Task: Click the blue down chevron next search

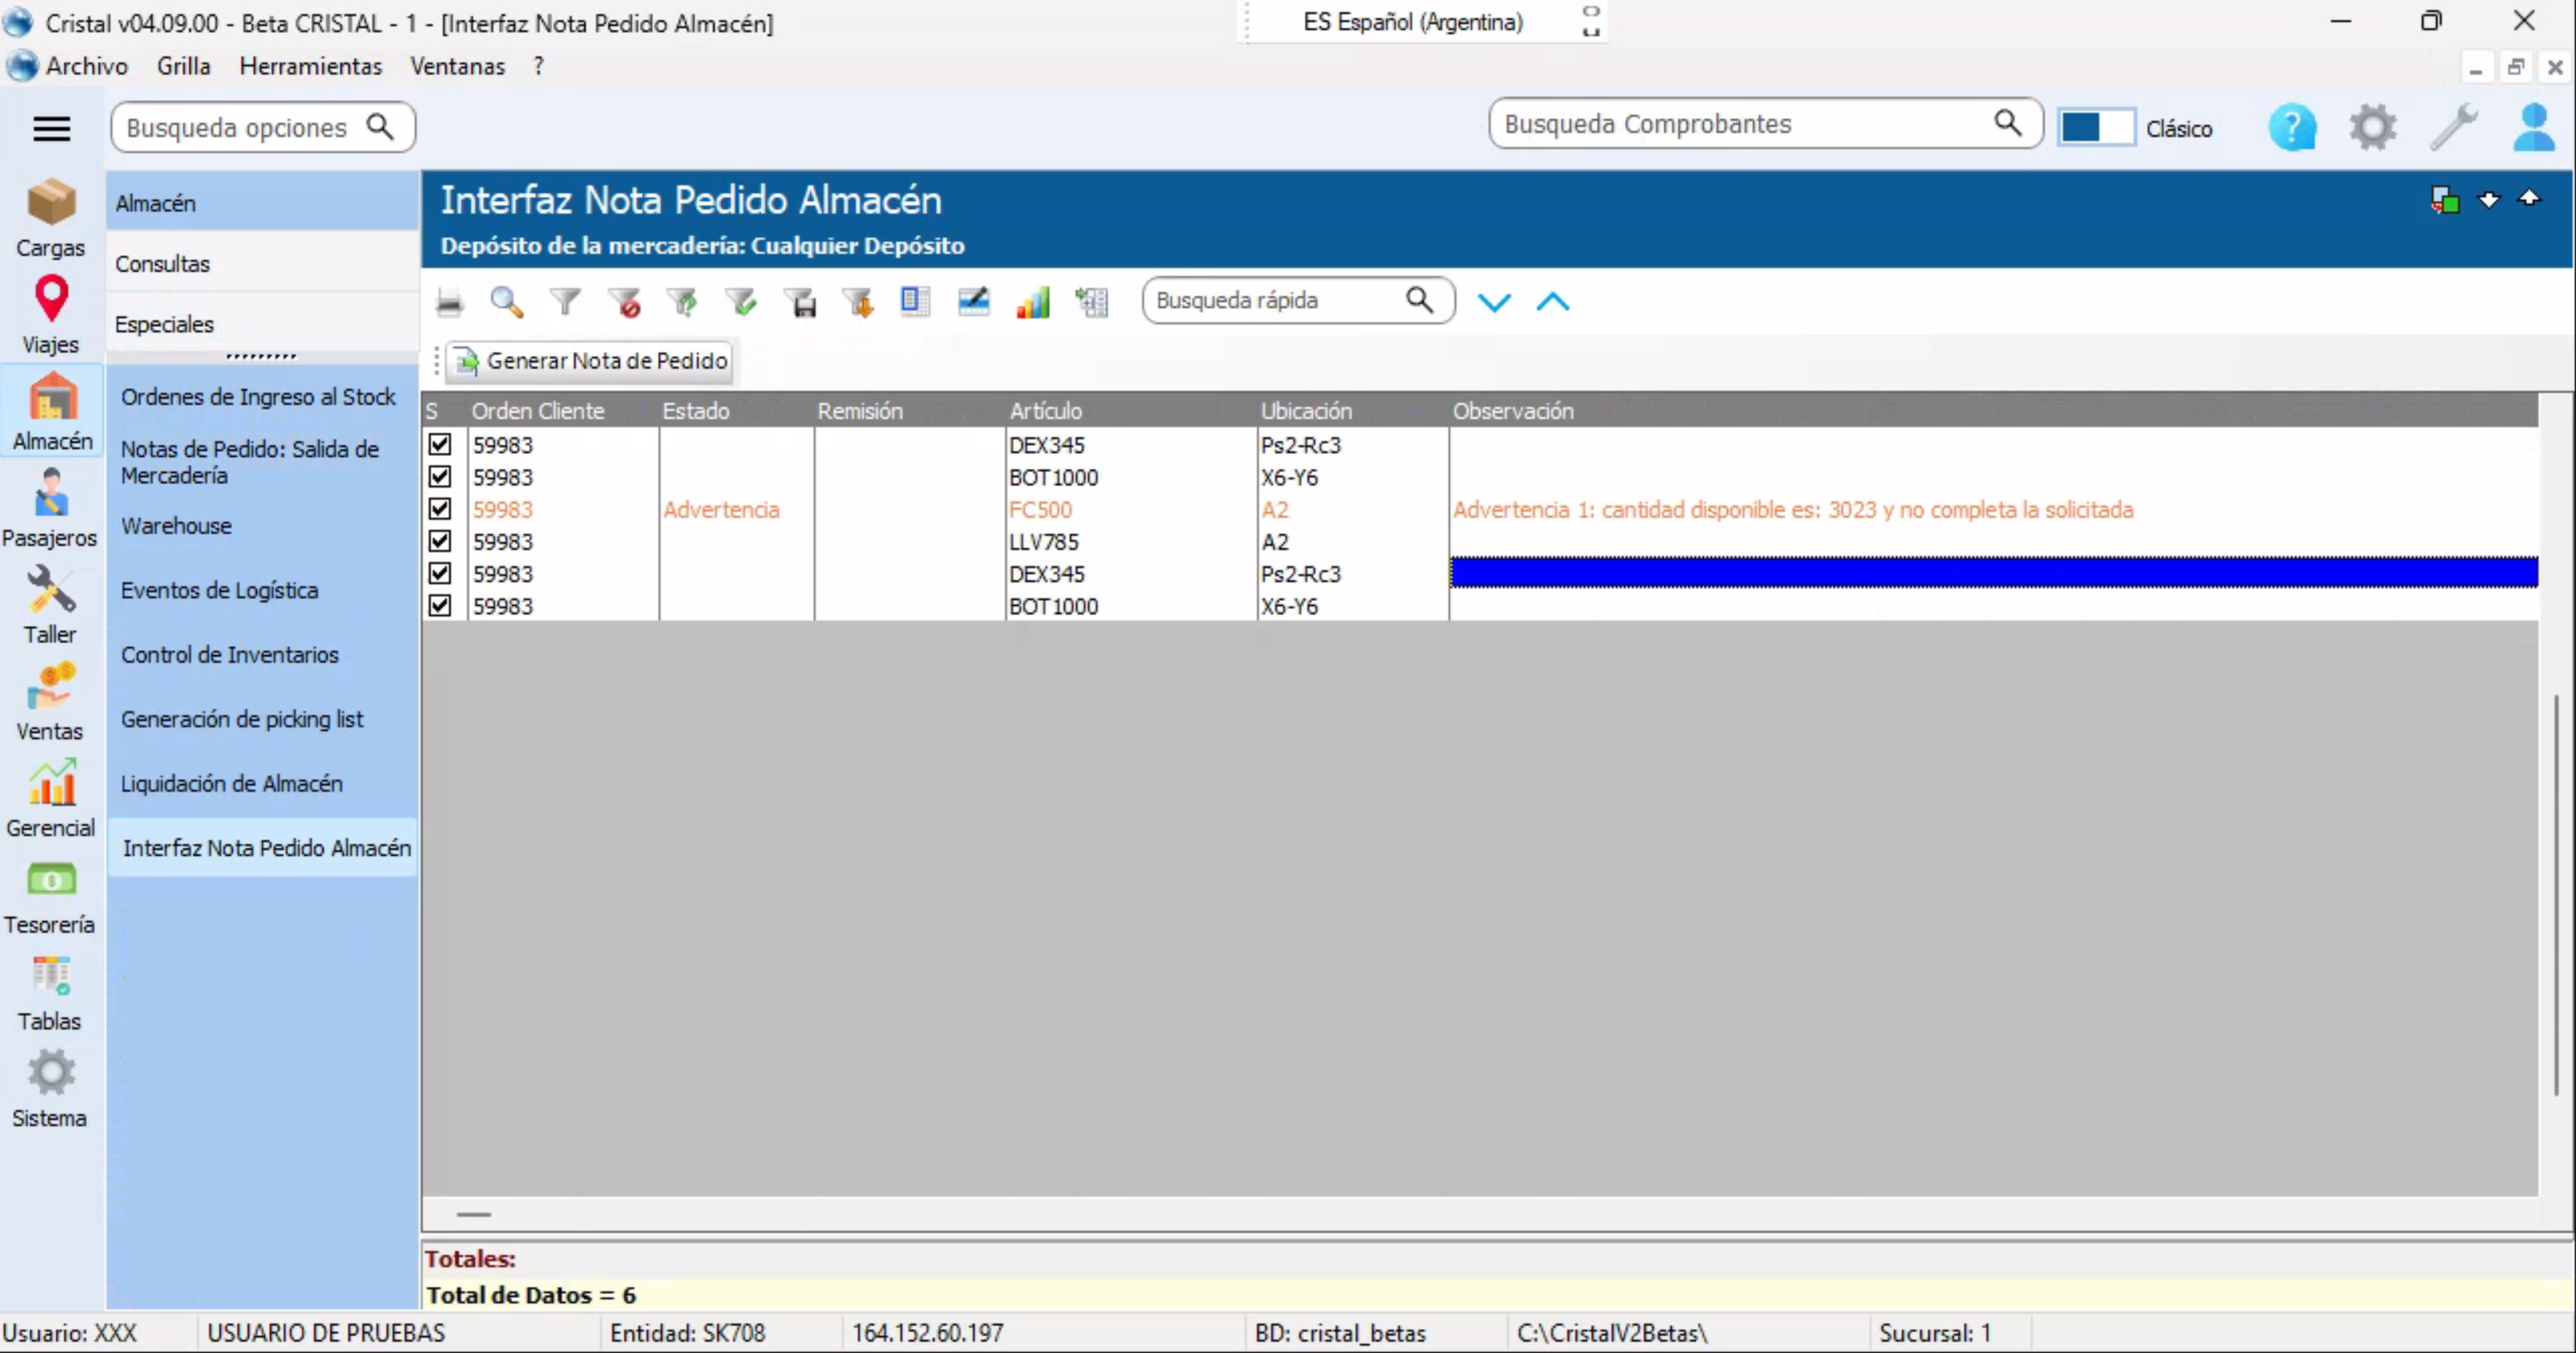Action: click(x=1494, y=301)
